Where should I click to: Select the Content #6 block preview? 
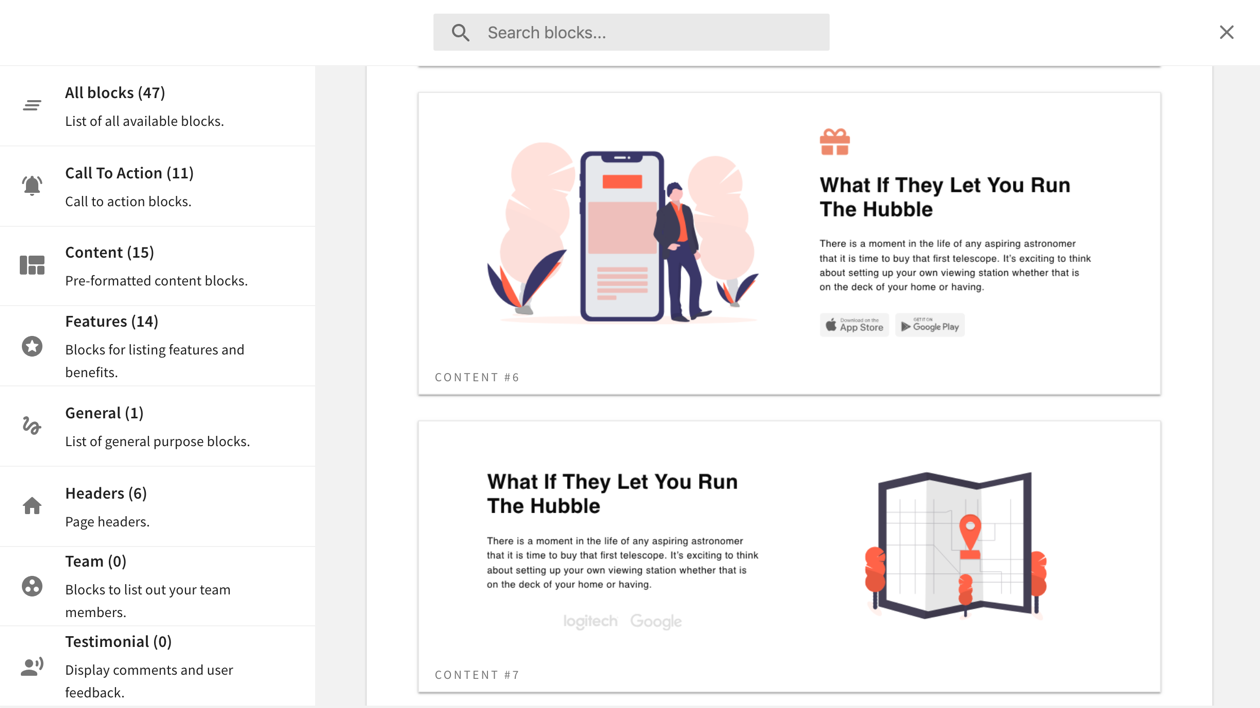789,242
